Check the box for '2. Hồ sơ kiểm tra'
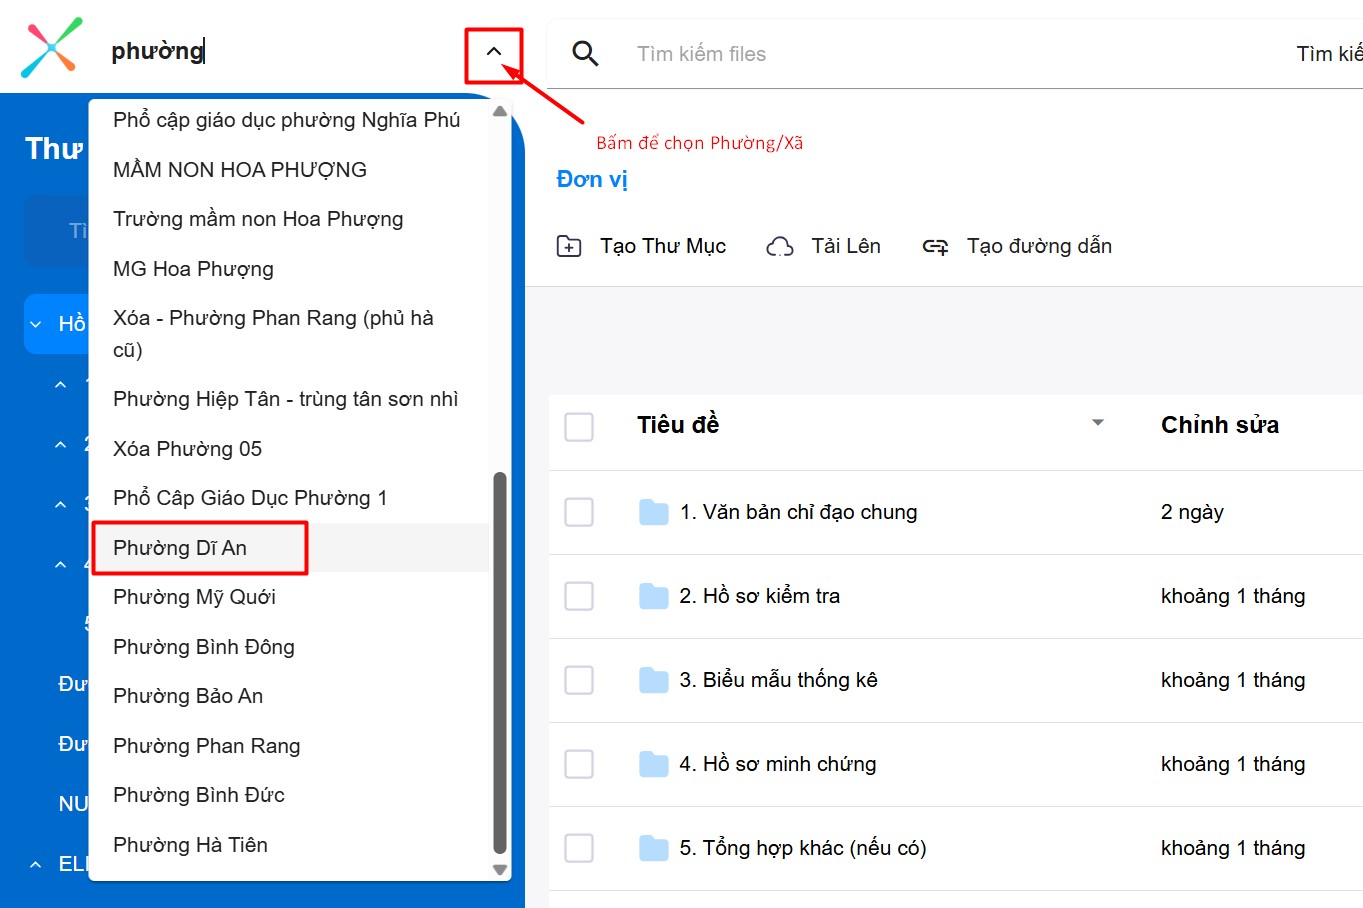Viewport: 1363px width, 908px height. [x=579, y=597]
